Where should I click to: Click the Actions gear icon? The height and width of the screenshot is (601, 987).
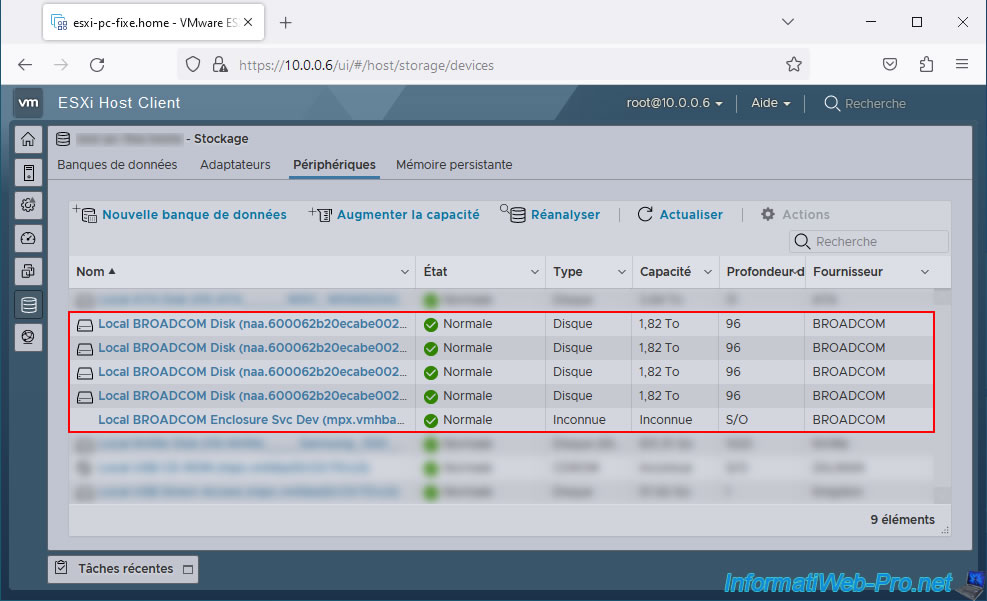tap(768, 215)
